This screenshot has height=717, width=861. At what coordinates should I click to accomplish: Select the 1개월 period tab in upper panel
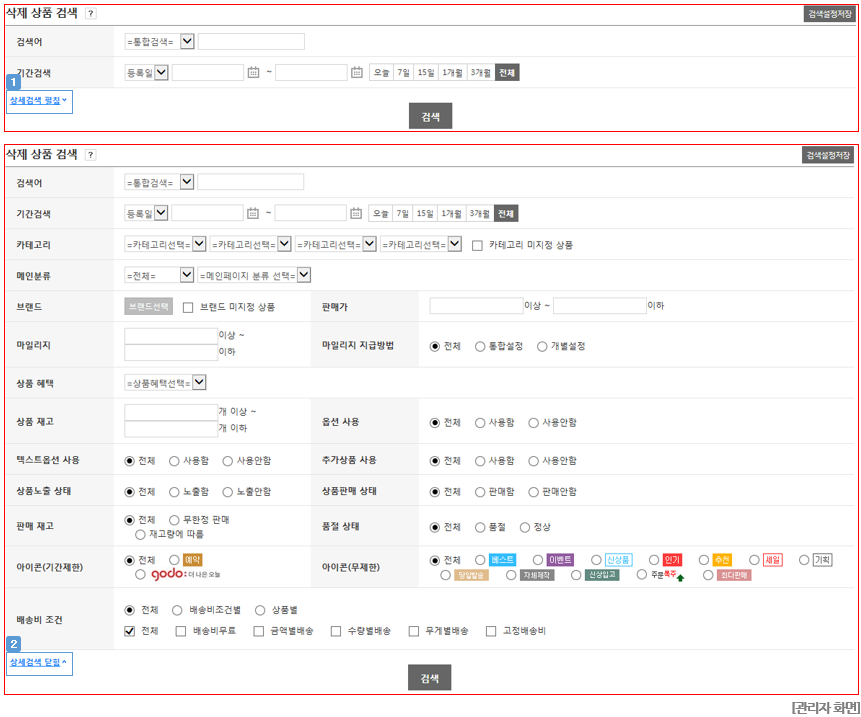[452, 72]
